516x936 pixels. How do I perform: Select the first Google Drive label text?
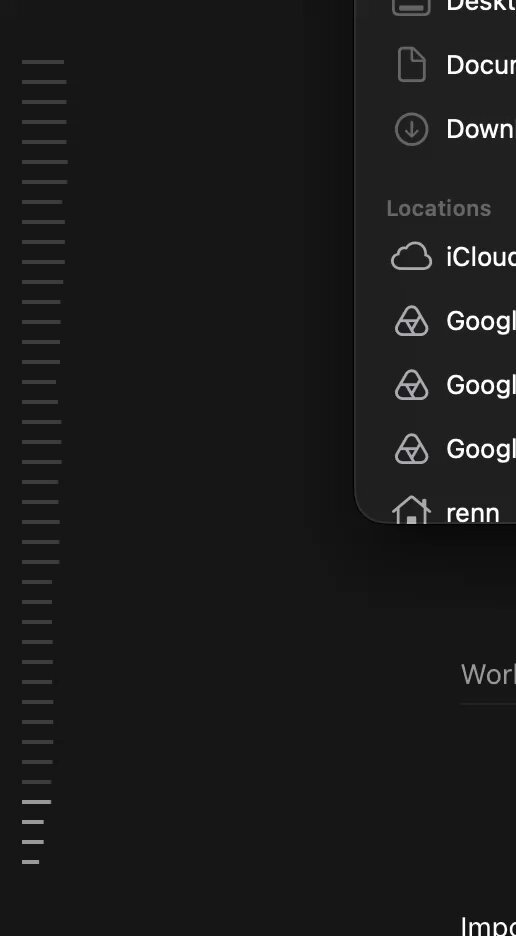[x=481, y=321]
